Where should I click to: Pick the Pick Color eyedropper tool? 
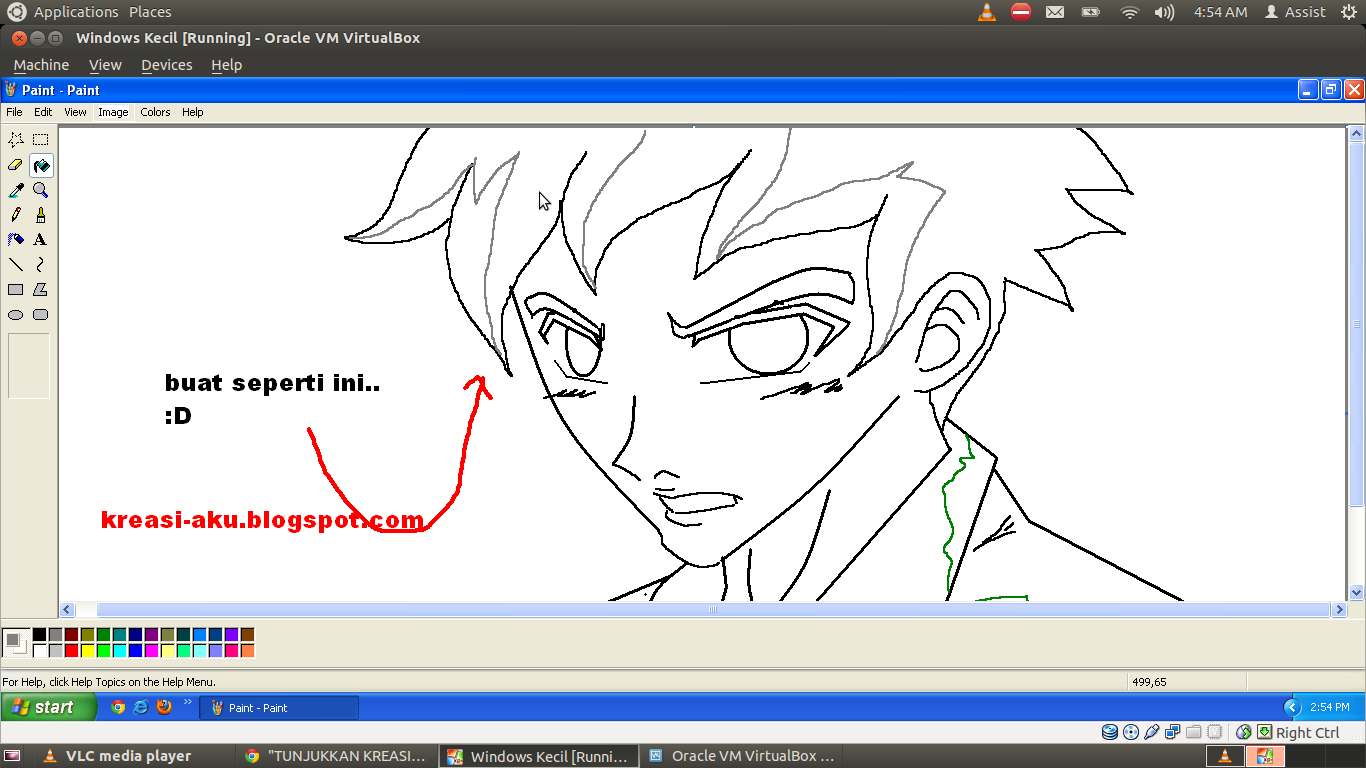[x=16, y=190]
